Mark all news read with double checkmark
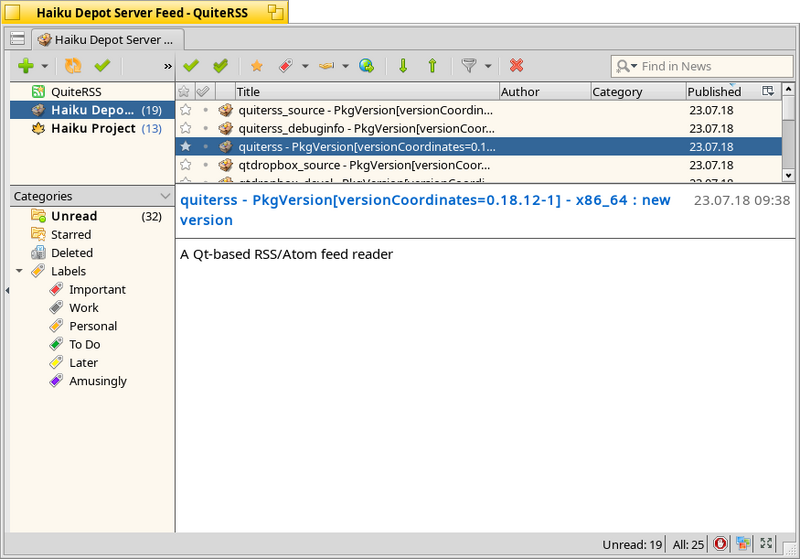The height and width of the screenshot is (559, 800). coord(220,66)
